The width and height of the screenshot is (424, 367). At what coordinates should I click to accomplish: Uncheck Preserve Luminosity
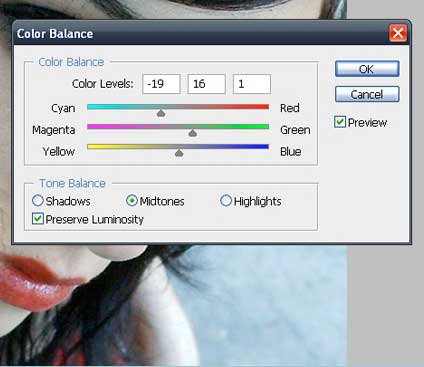pos(38,219)
